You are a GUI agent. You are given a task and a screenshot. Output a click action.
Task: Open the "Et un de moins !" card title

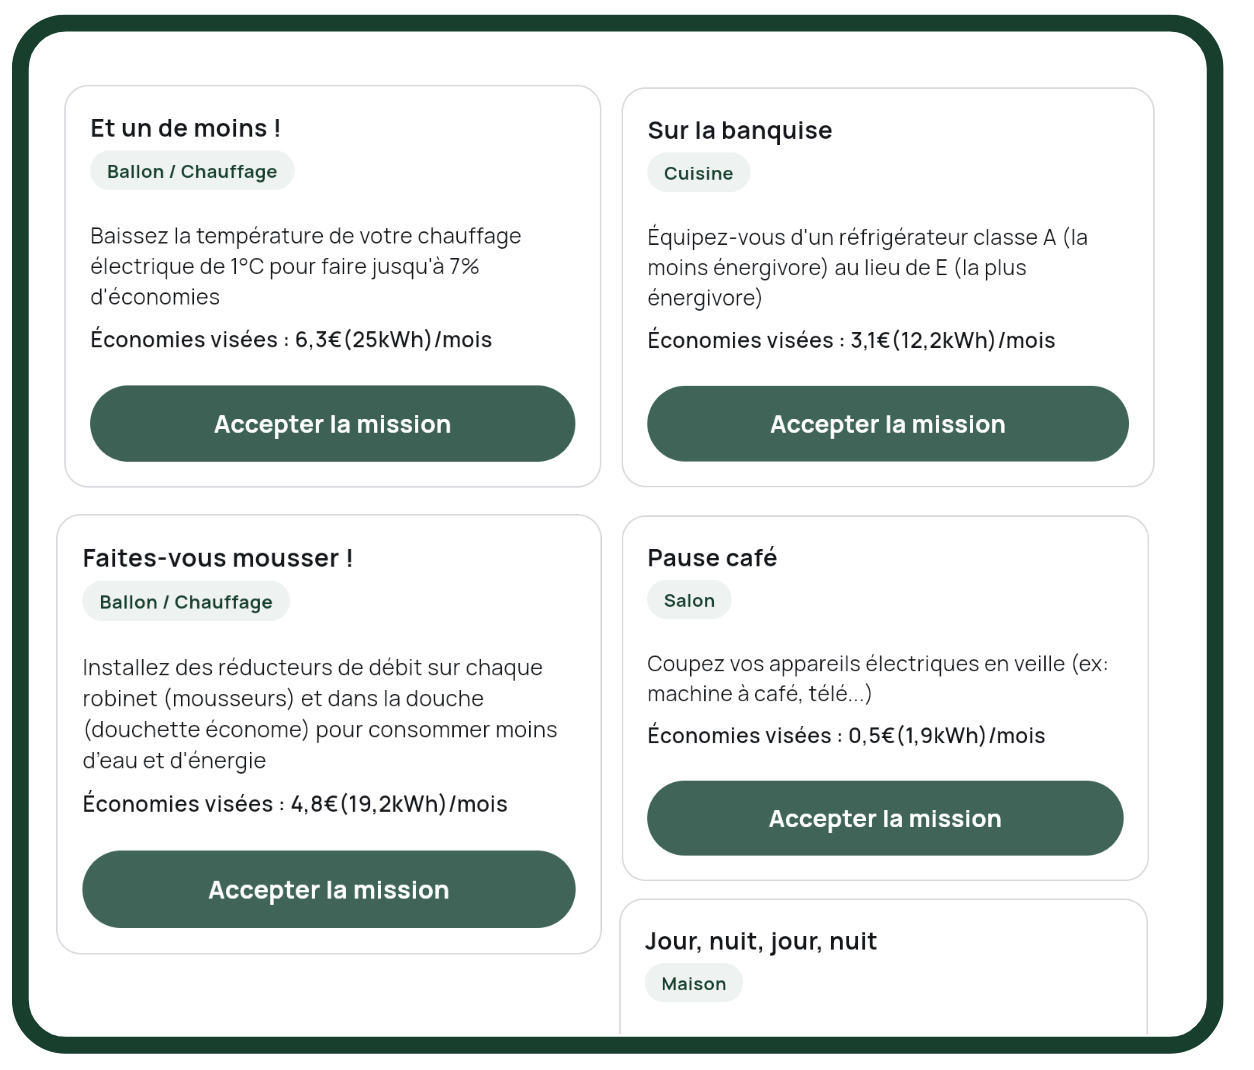pyautogui.click(x=185, y=128)
